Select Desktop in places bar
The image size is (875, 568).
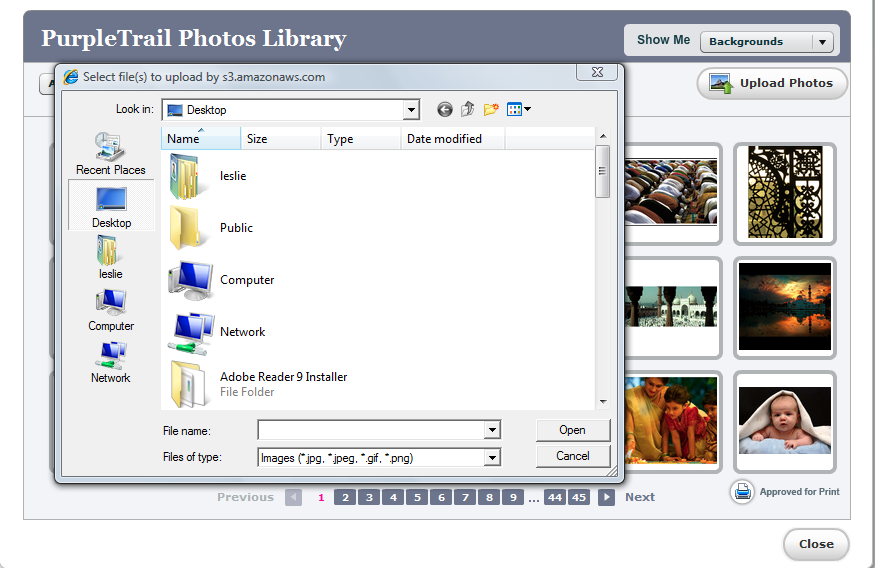click(111, 205)
